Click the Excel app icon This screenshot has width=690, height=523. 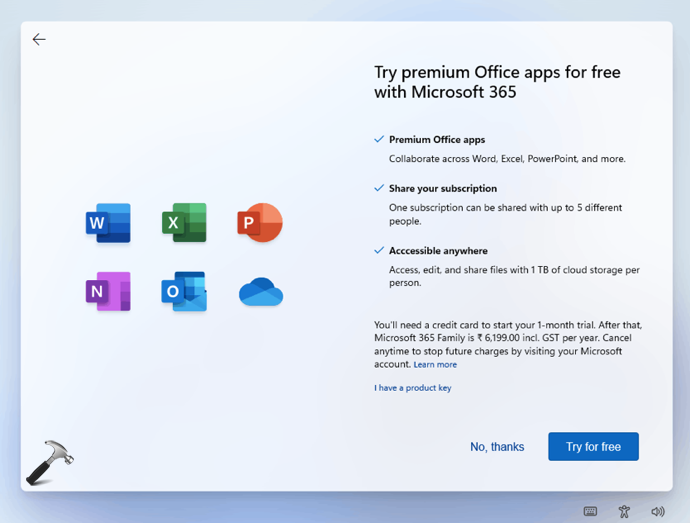(x=184, y=223)
